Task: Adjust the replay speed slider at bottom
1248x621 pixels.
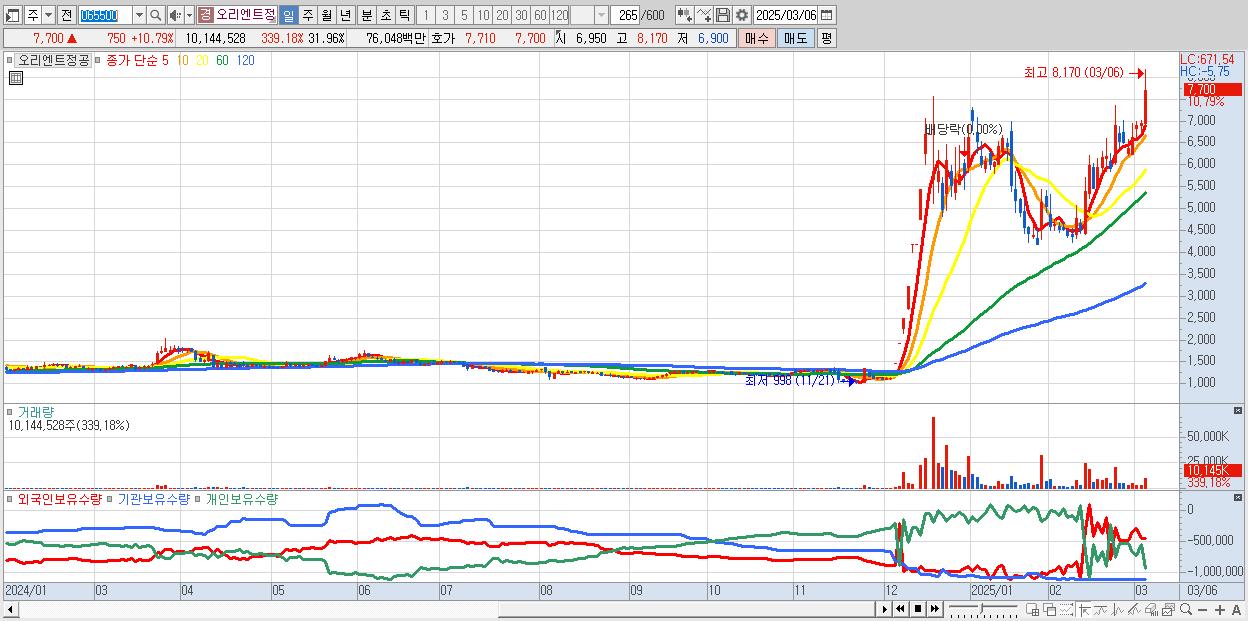Action: coord(983,609)
